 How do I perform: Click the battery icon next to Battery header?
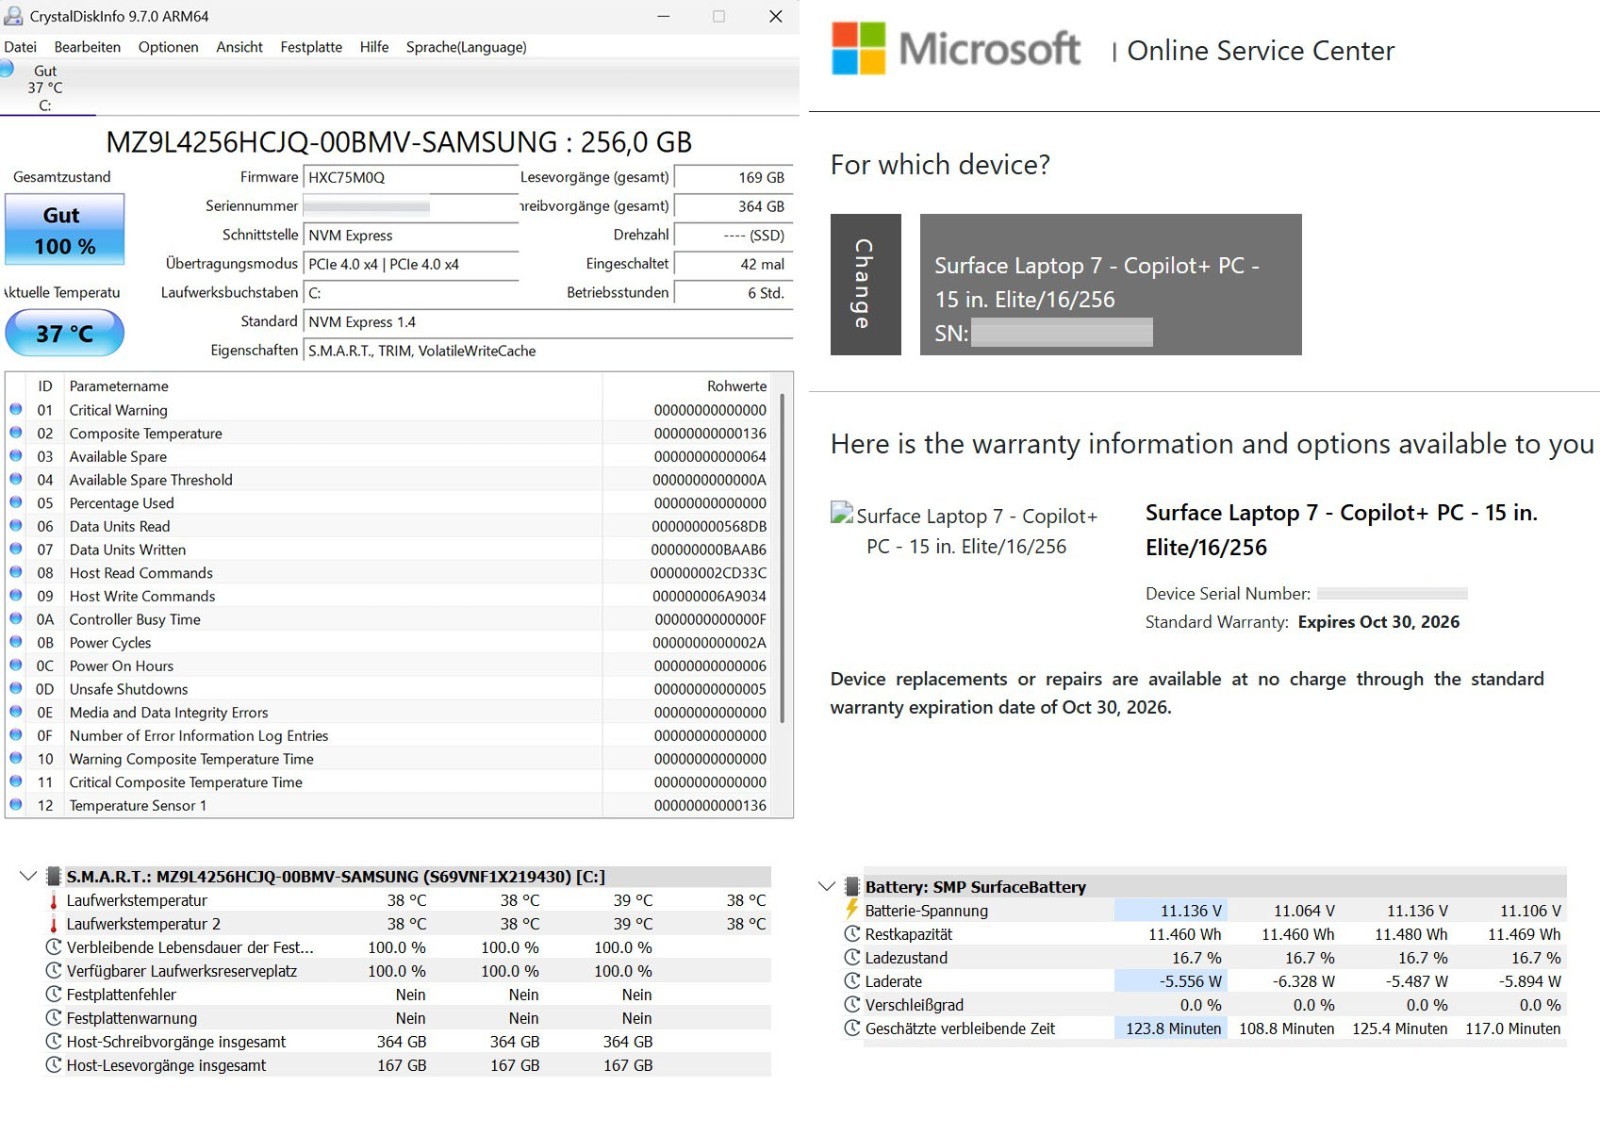click(852, 886)
